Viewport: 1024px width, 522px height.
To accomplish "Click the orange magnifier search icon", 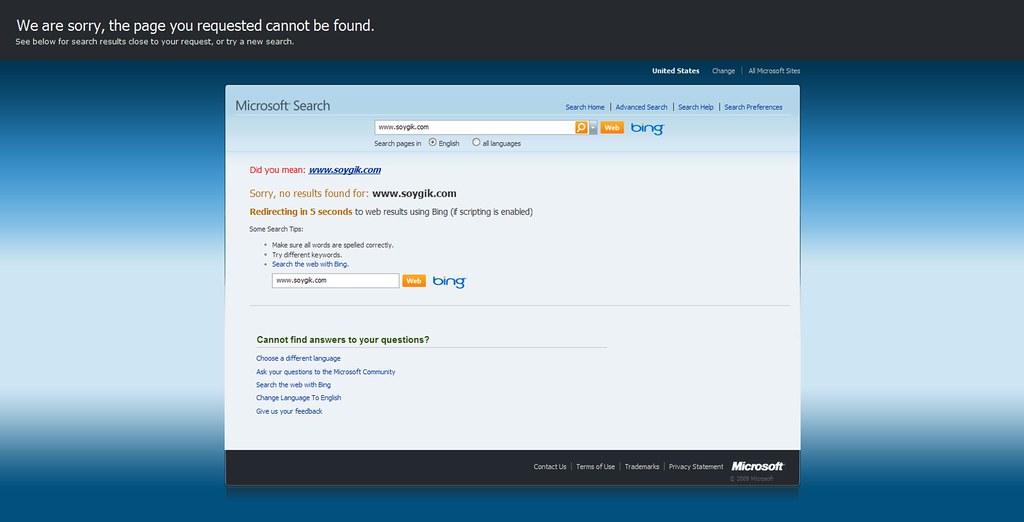I will [581, 127].
